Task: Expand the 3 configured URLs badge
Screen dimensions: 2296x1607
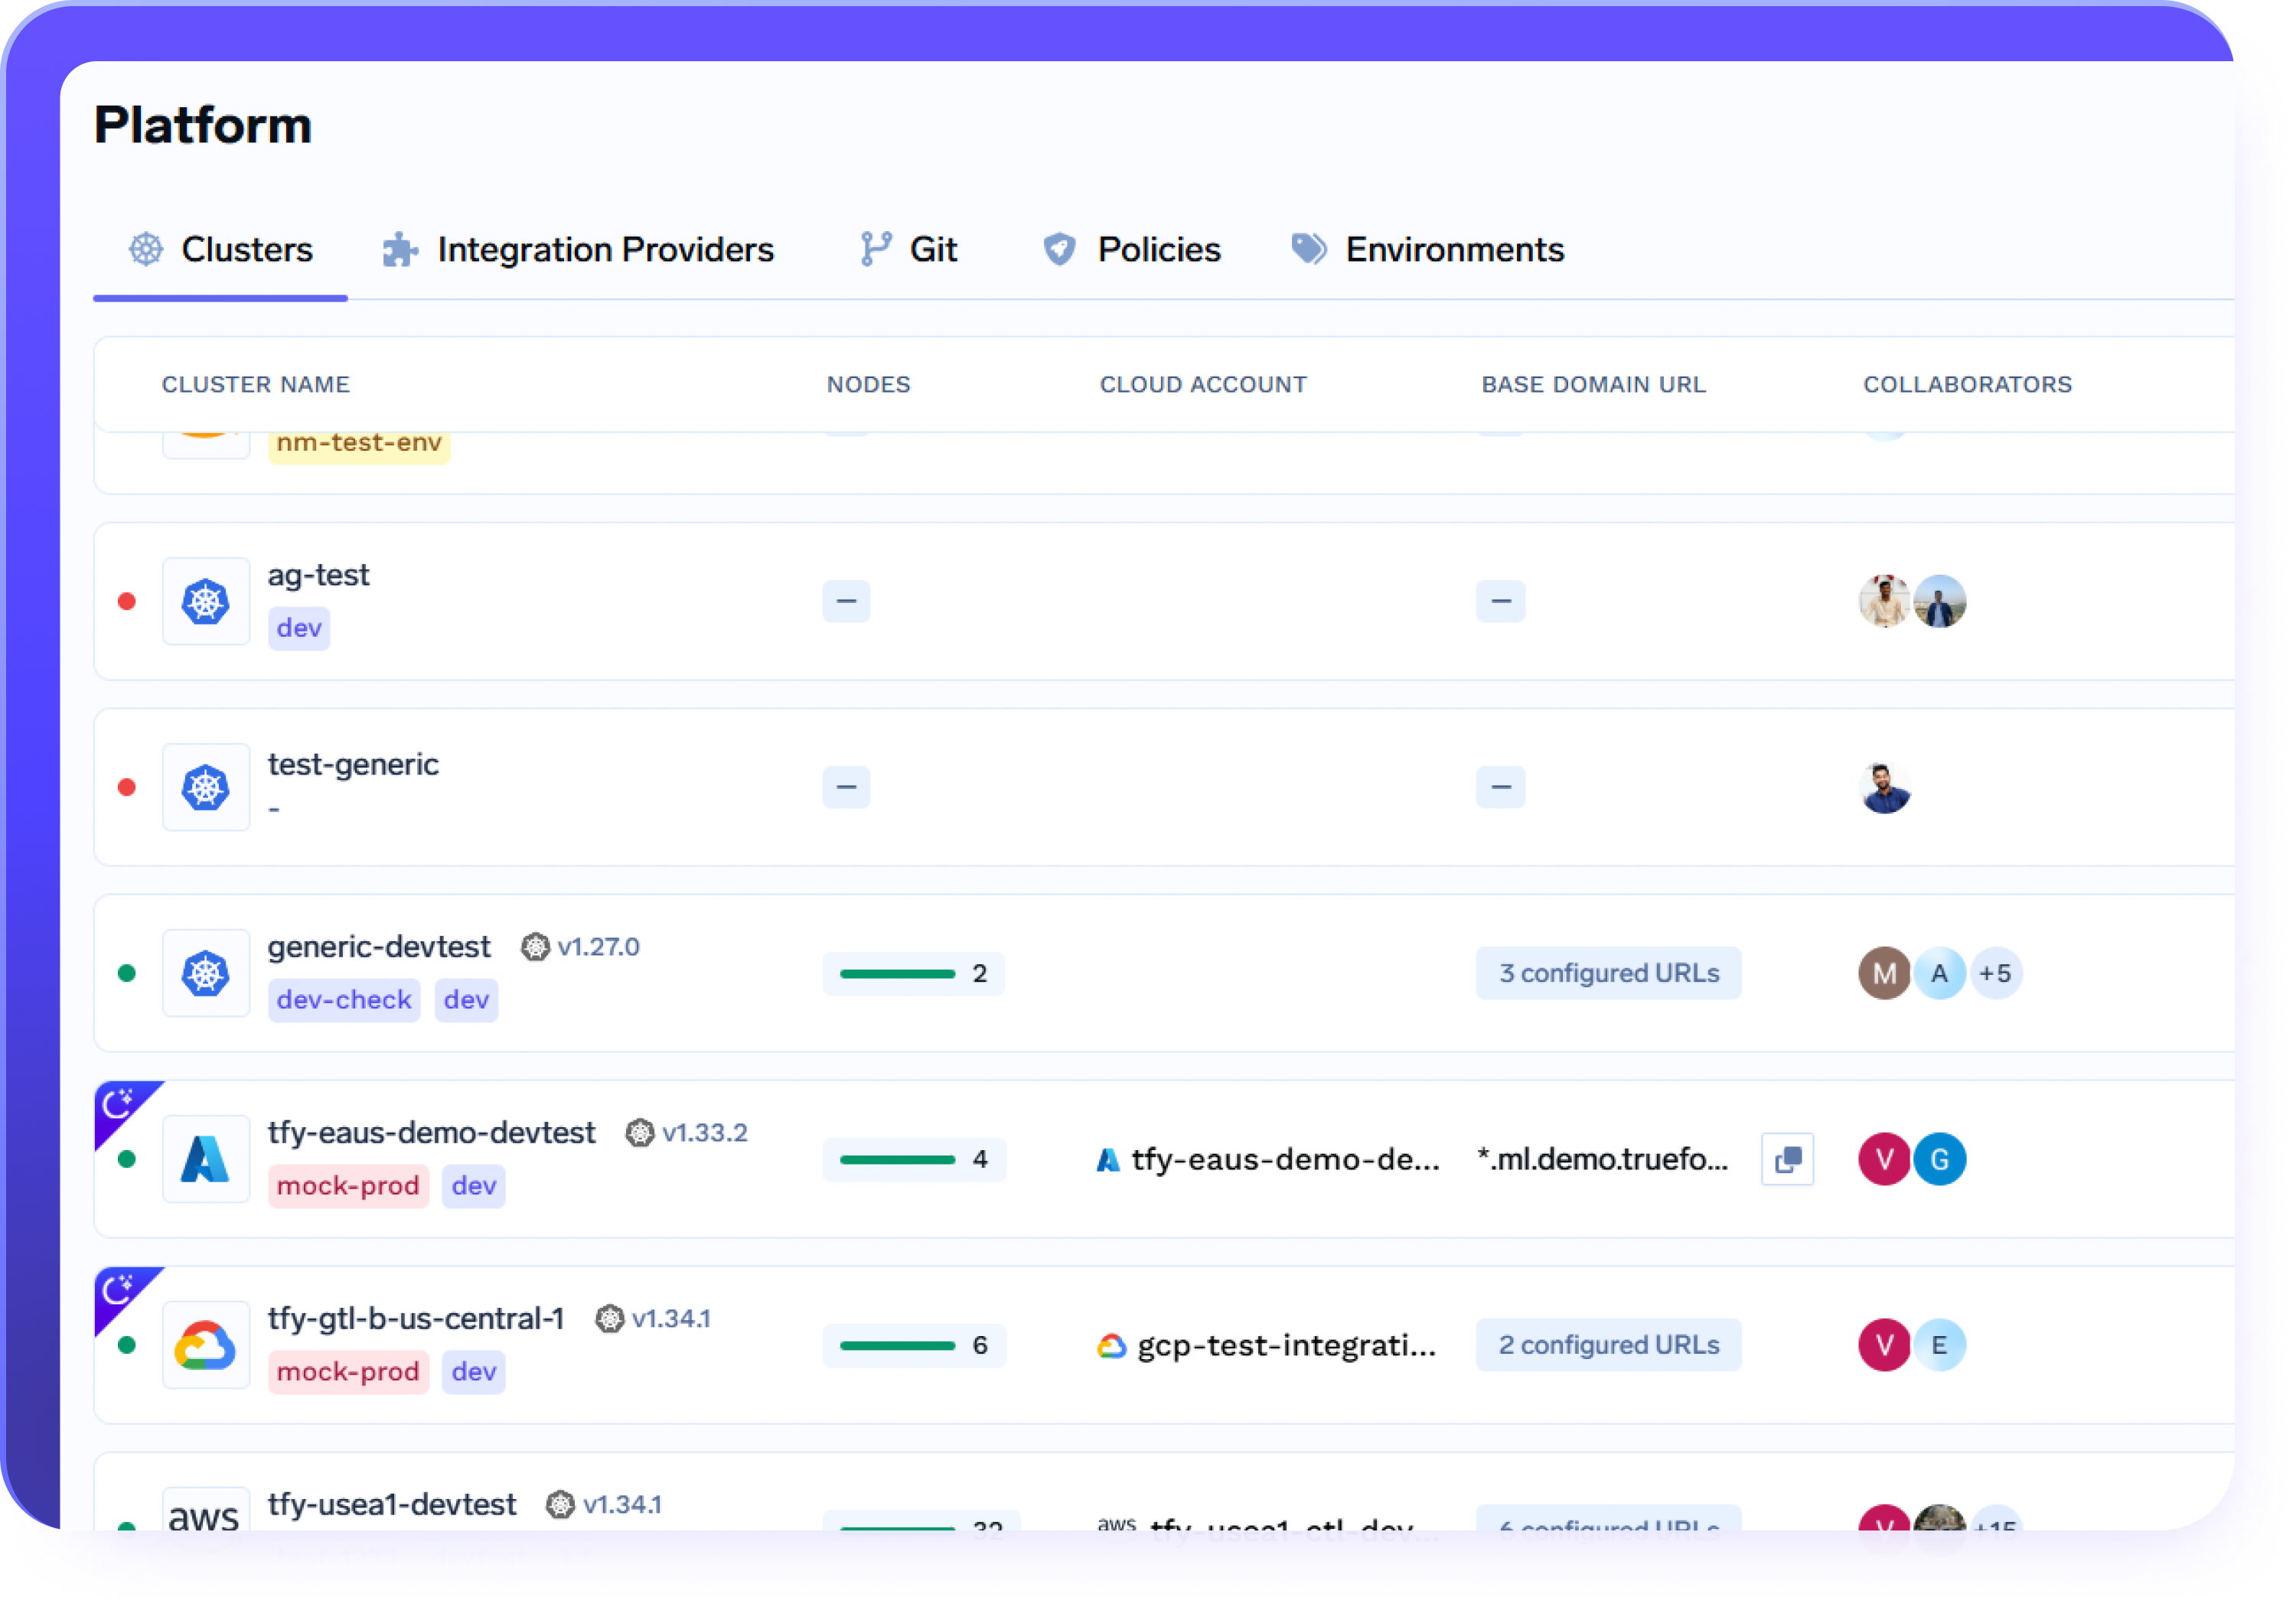Action: pyautogui.click(x=1608, y=973)
